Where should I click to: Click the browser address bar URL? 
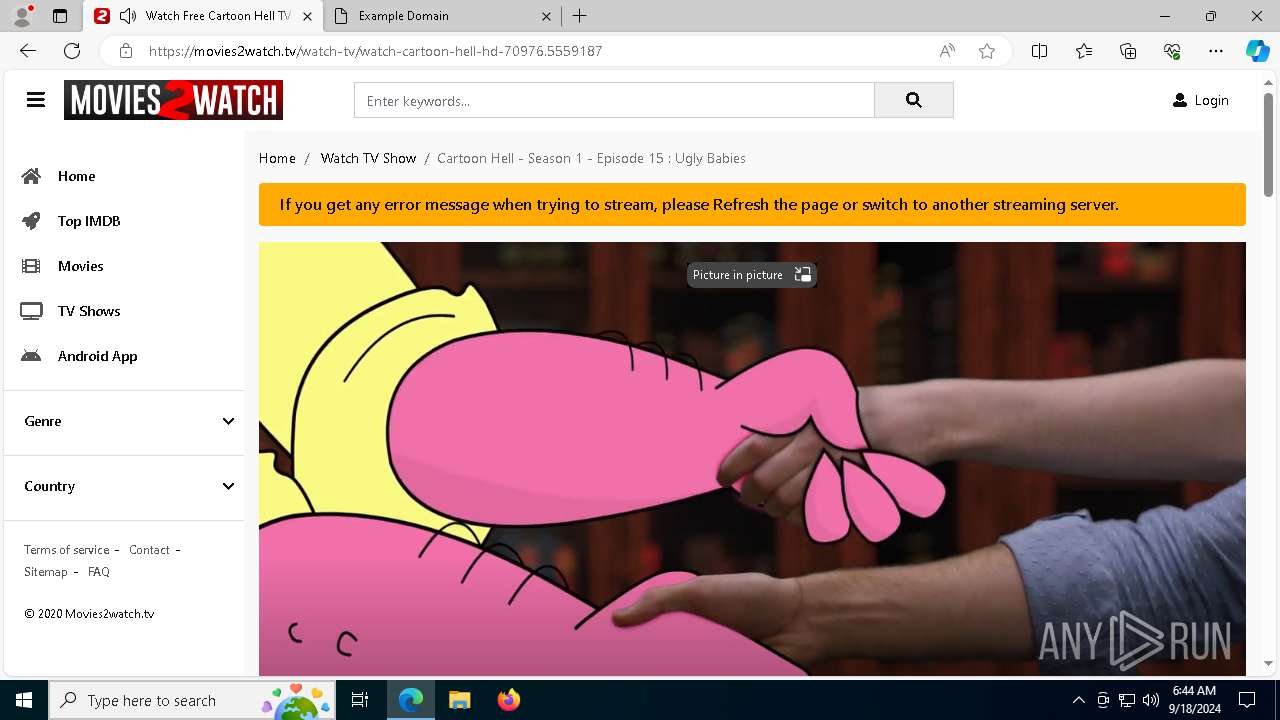pyautogui.click(x=375, y=51)
